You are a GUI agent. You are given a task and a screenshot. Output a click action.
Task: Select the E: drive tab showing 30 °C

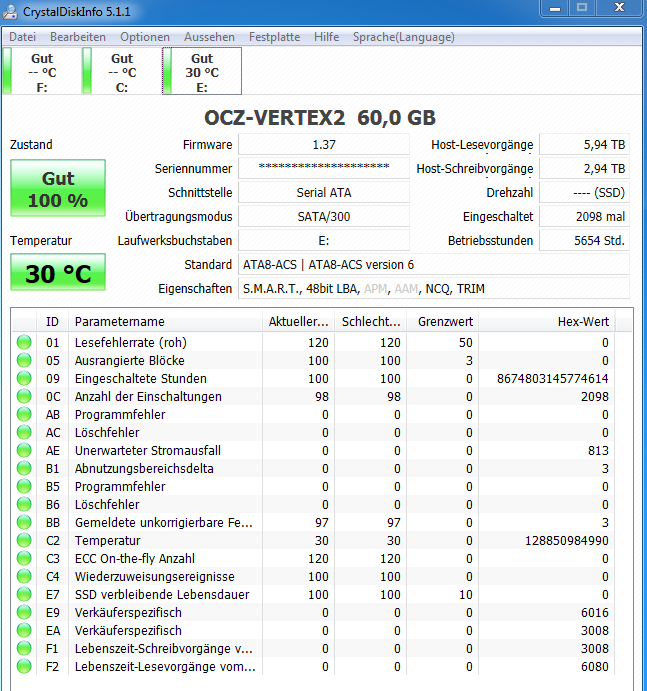202,71
